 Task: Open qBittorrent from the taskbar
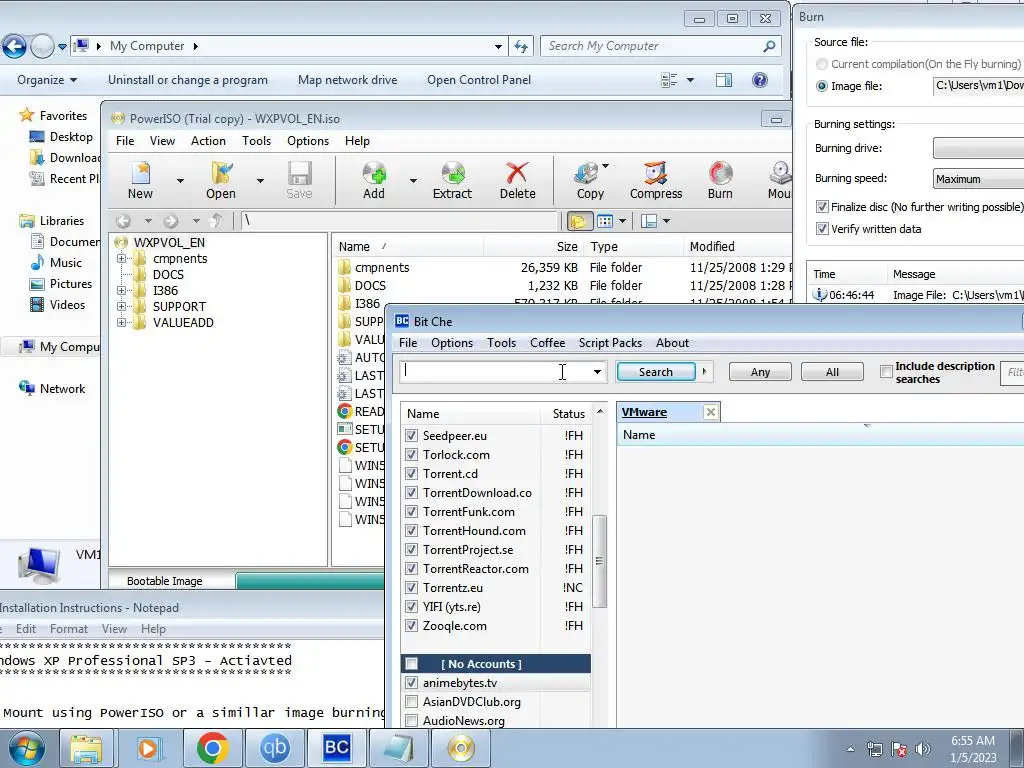pyautogui.click(x=274, y=748)
